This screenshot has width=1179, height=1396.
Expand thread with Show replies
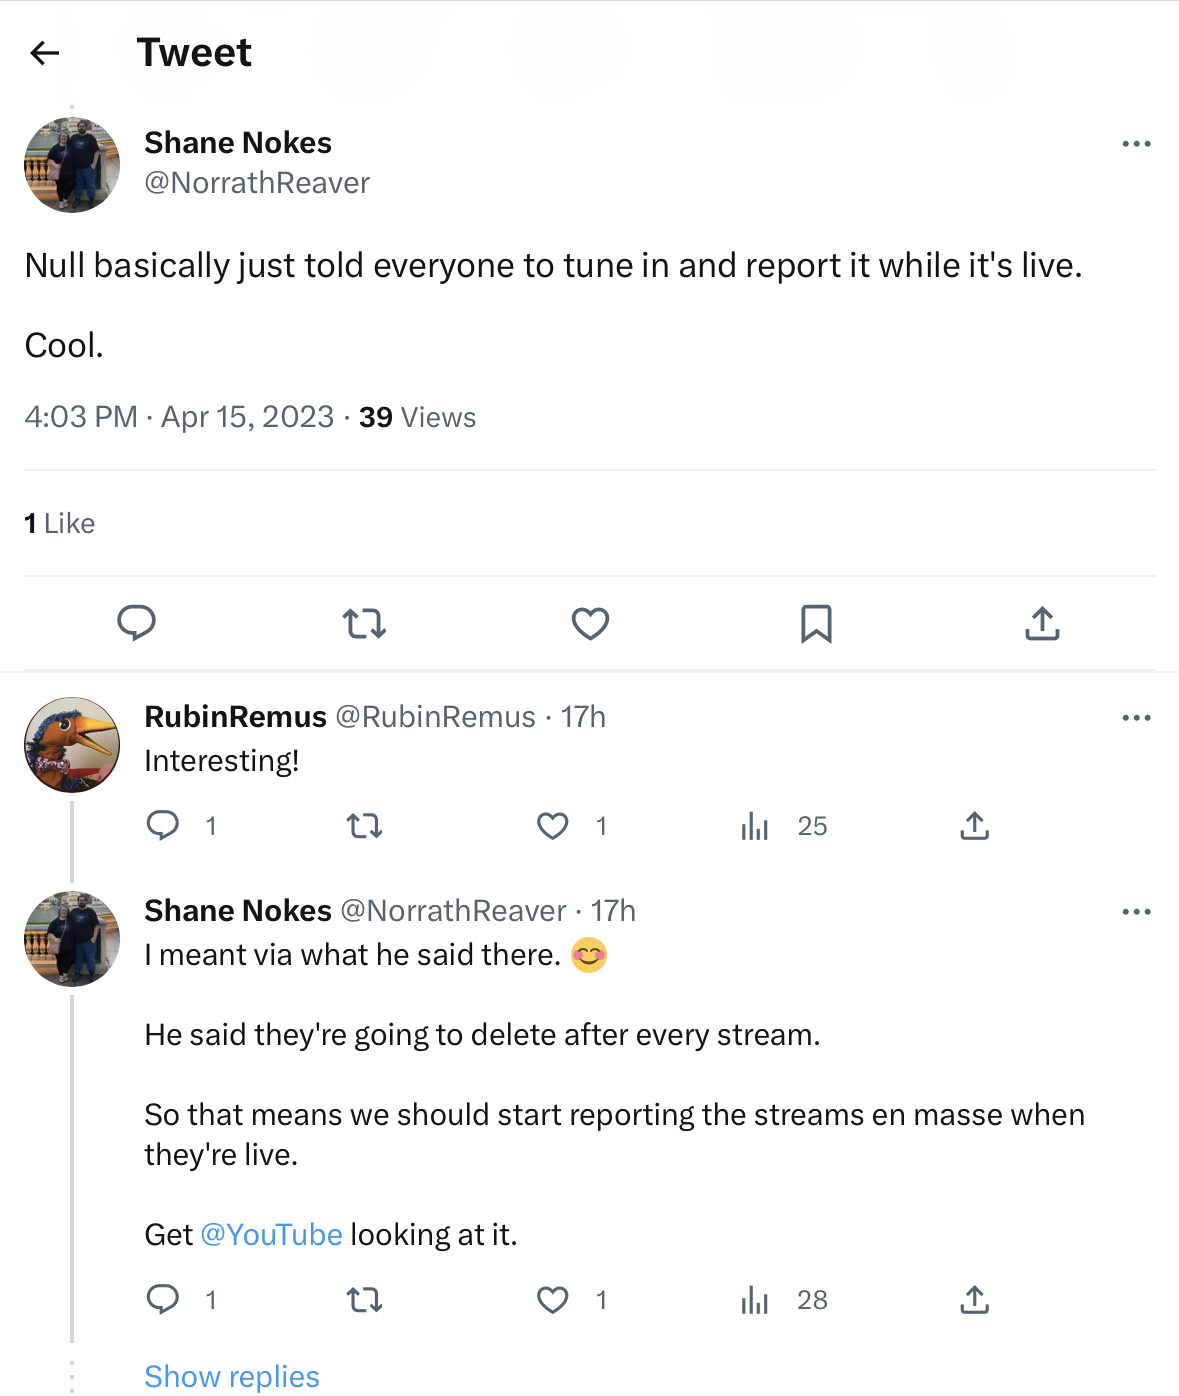[x=232, y=1376]
